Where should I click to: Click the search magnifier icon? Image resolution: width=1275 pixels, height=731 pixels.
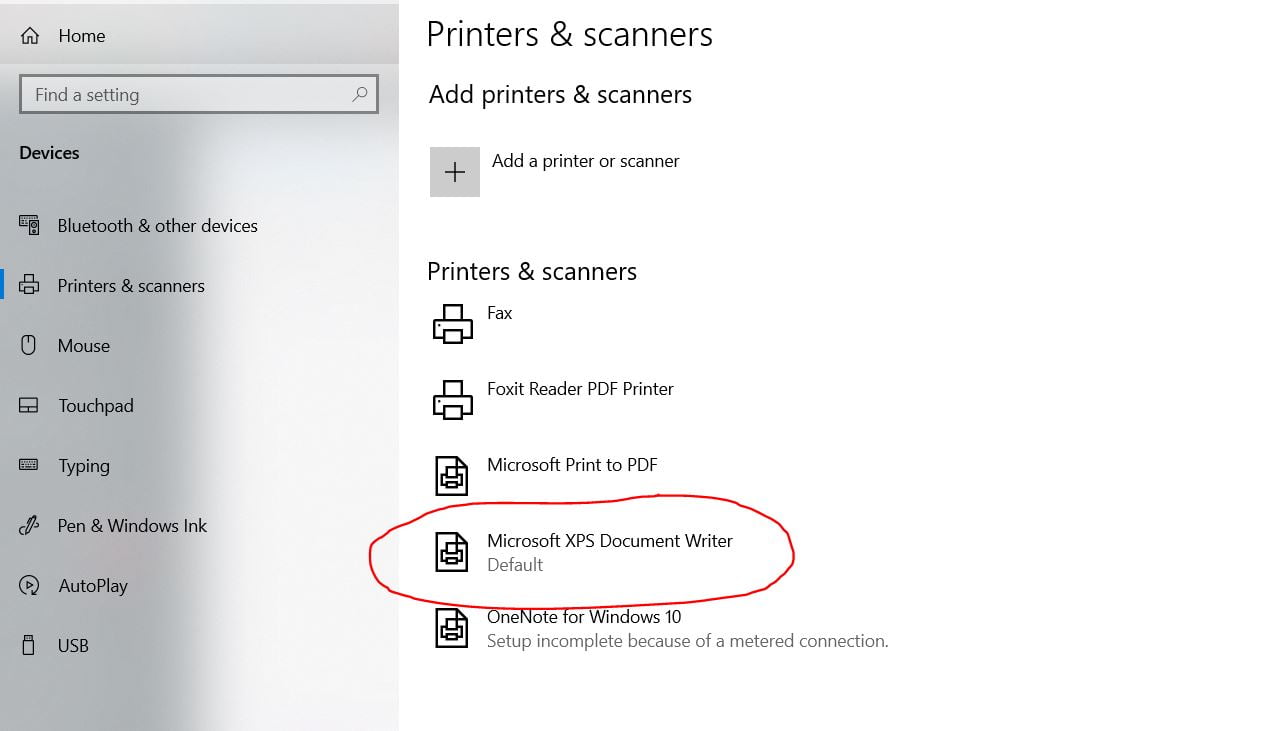[x=360, y=94]
